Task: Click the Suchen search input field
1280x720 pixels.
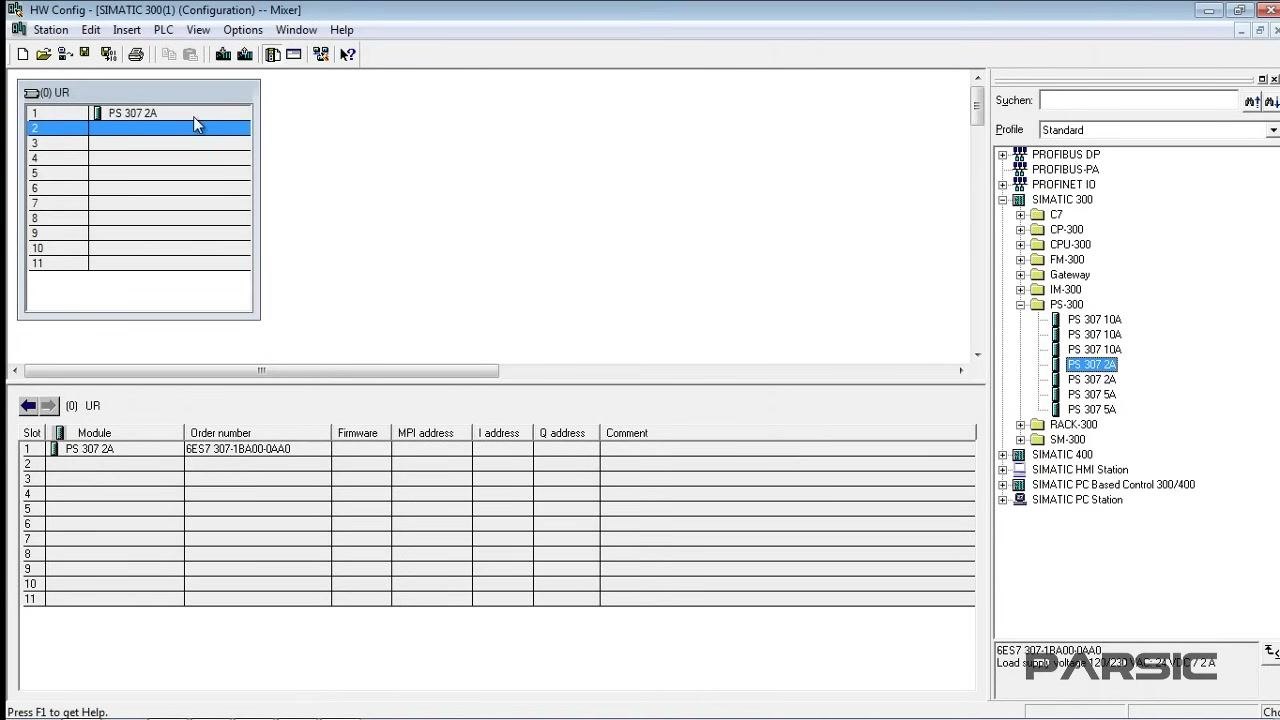Action: click(x=1139, y=101)
